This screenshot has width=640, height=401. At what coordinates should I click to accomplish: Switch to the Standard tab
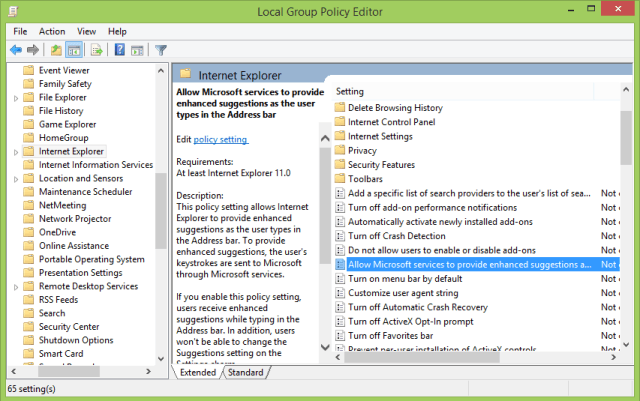click(x=246, y=372)
